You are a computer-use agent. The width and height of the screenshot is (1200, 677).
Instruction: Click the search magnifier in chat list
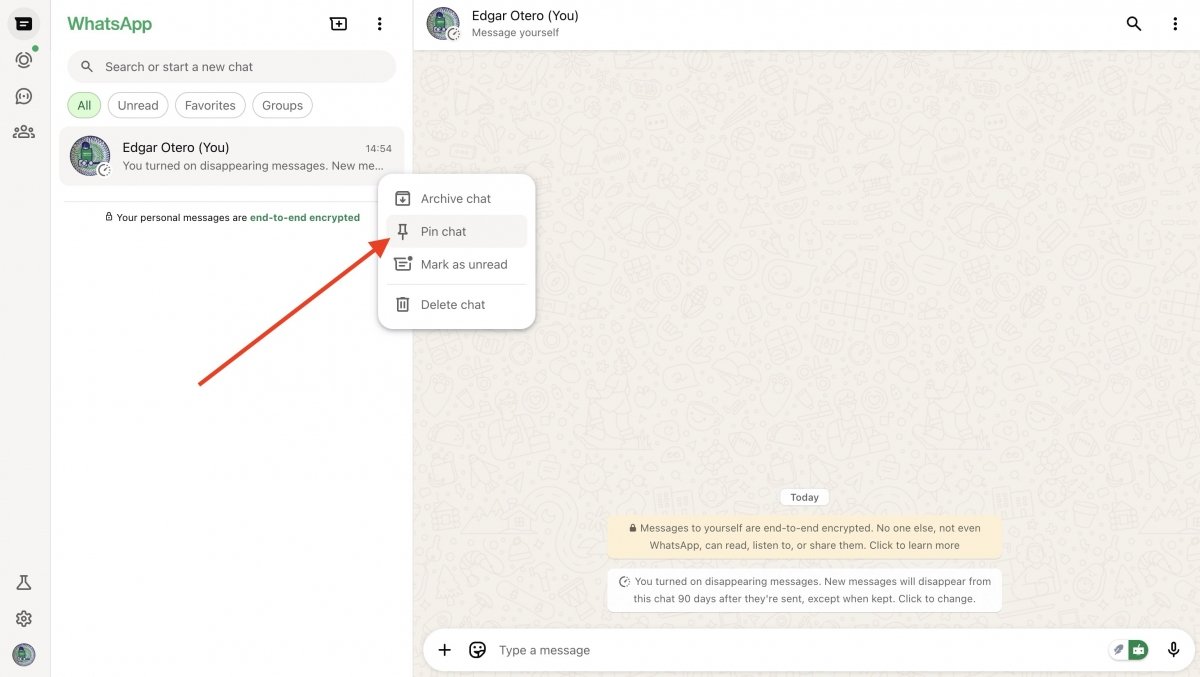click(87, 67)
